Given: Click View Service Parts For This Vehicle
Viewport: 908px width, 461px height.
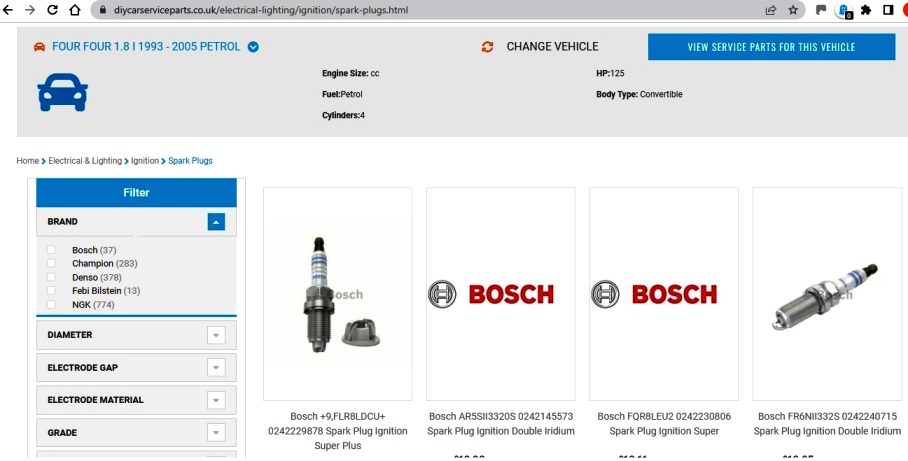Looking at the screenshot, I should pyautogui.click(x=771, y=47).
